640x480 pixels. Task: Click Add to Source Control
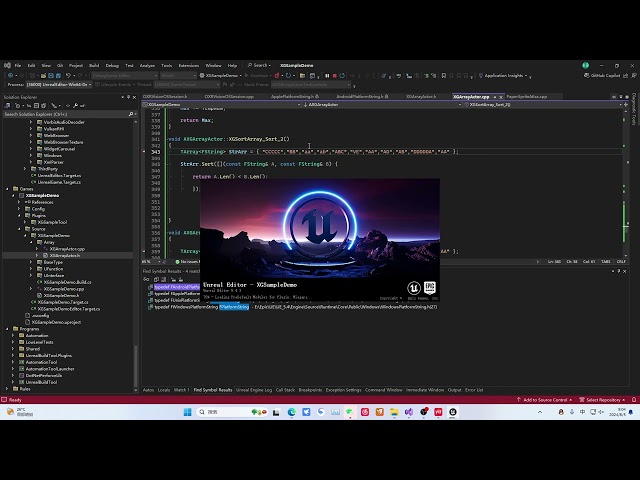click(x=544, y=400)
